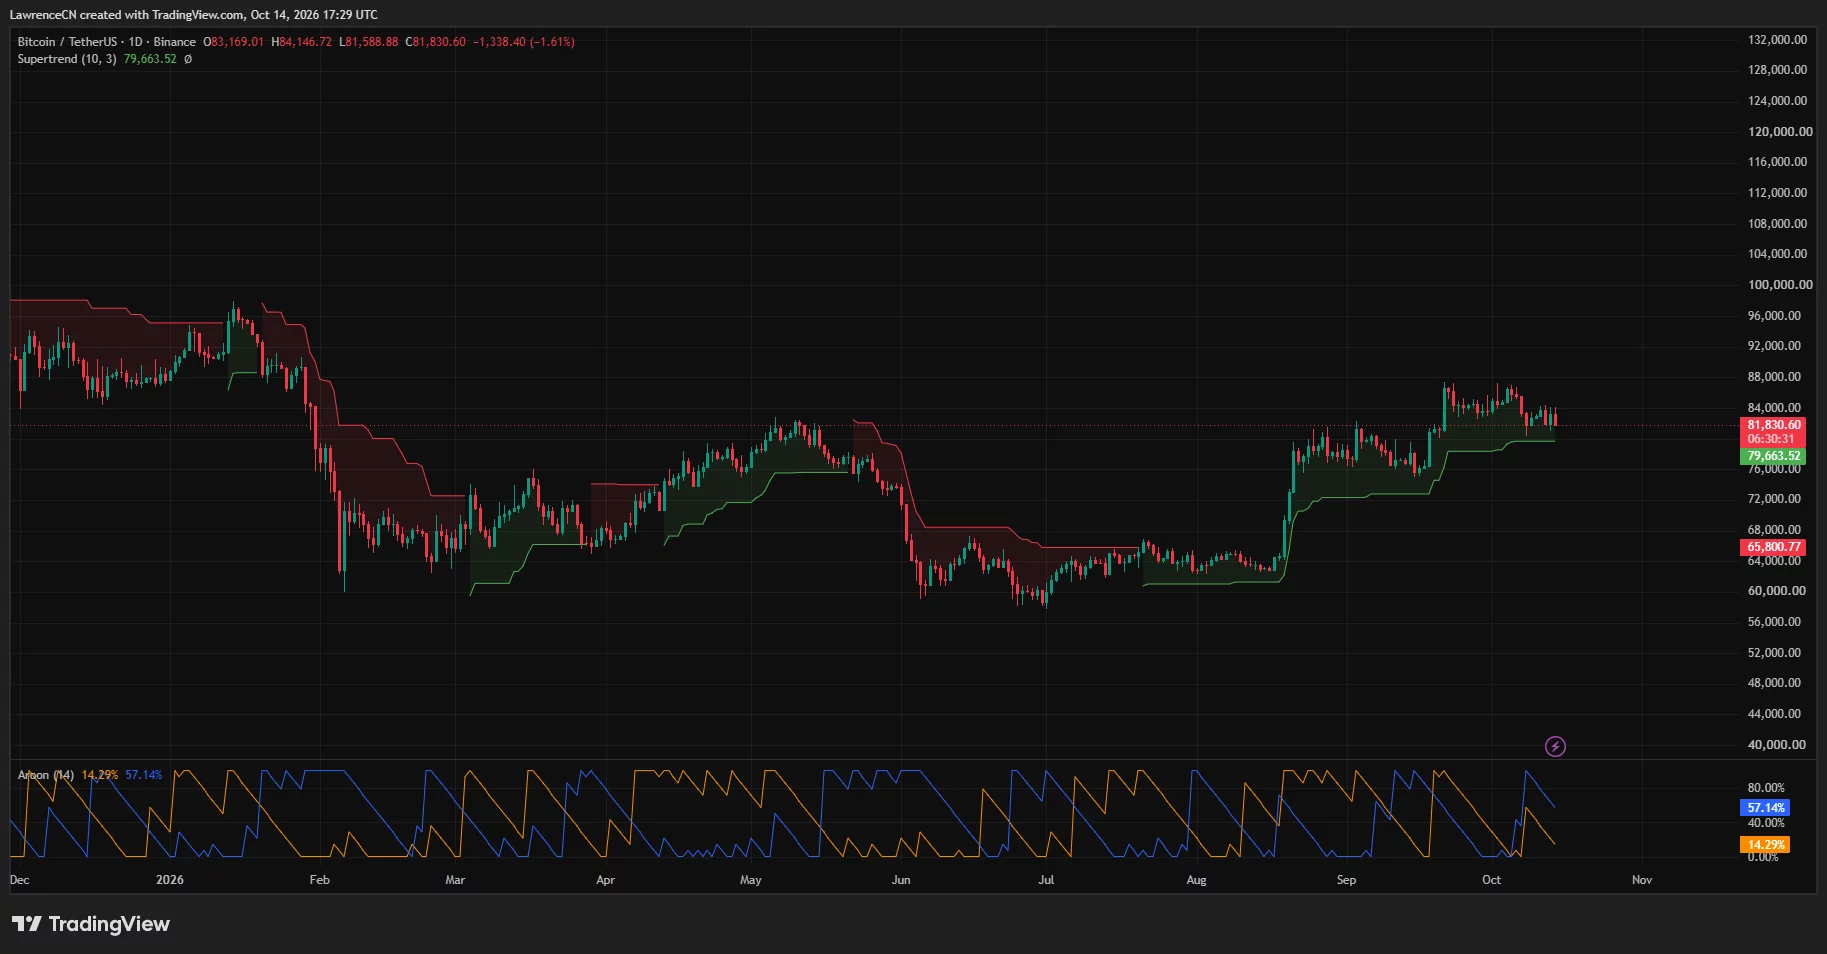Click the 80.00% Aroon axis label

point(1766,788)
